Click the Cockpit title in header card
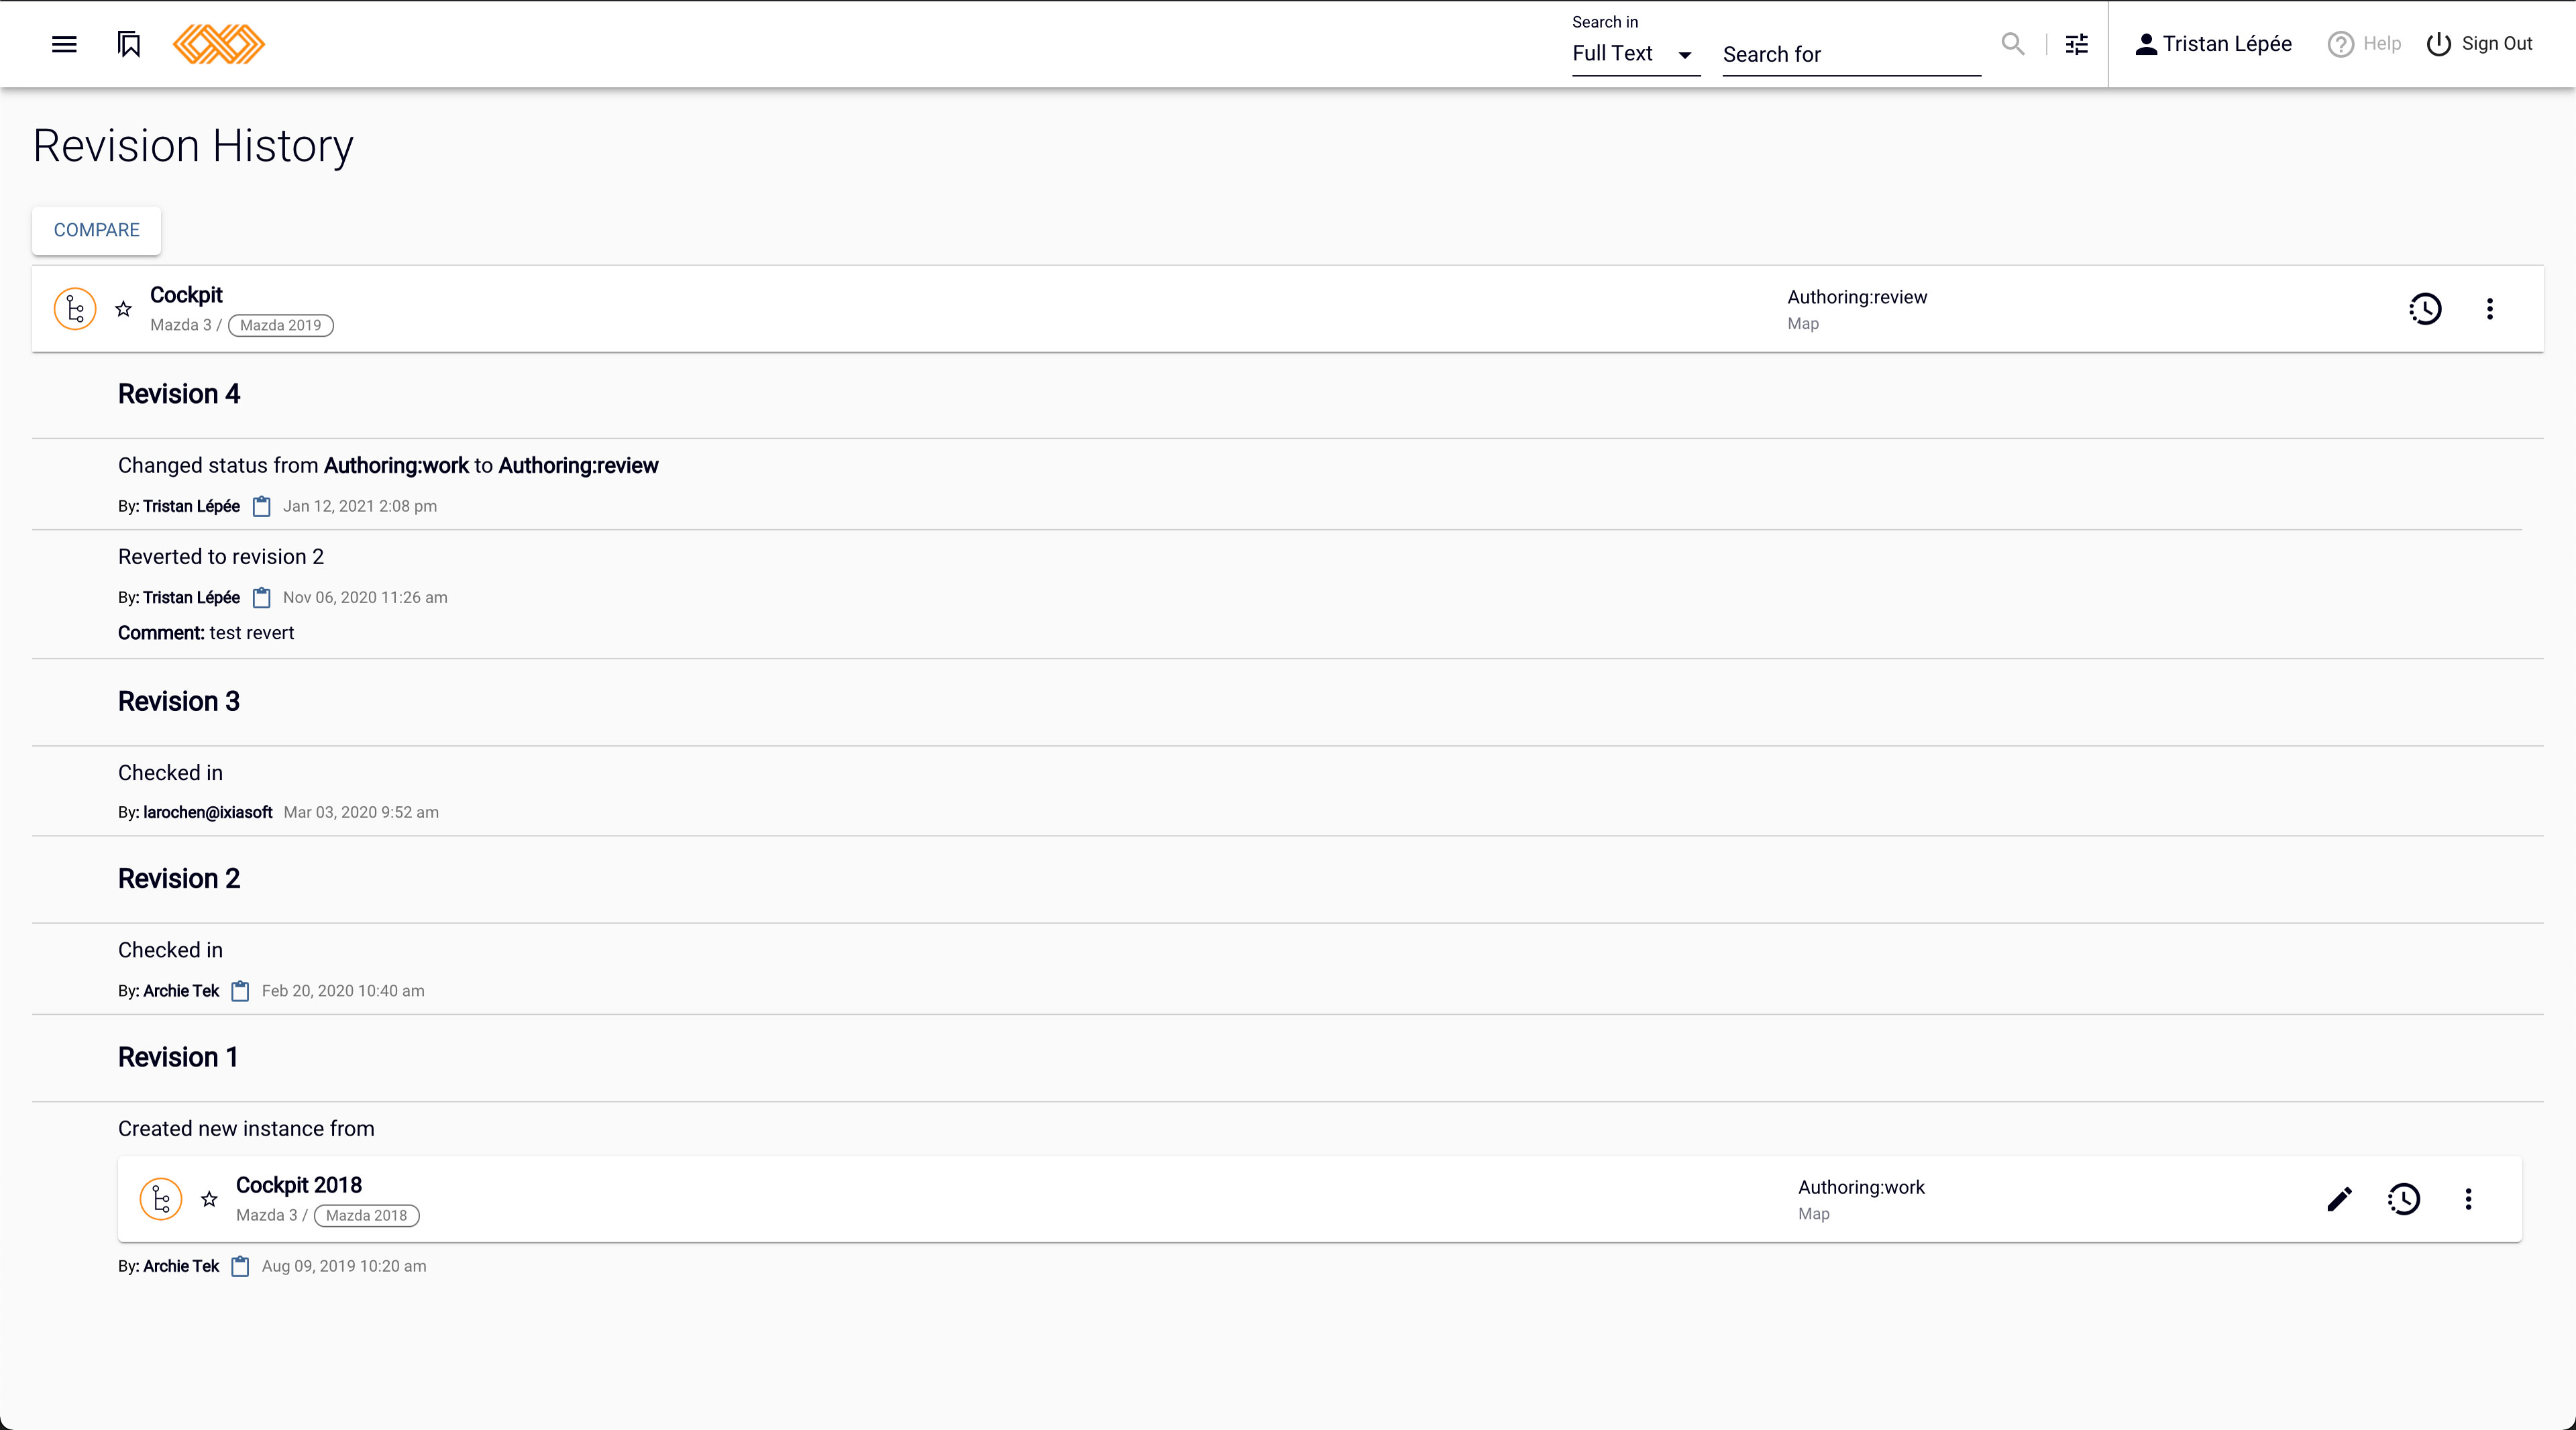This screenshot has width=2576, height=1430. [186, 295]
